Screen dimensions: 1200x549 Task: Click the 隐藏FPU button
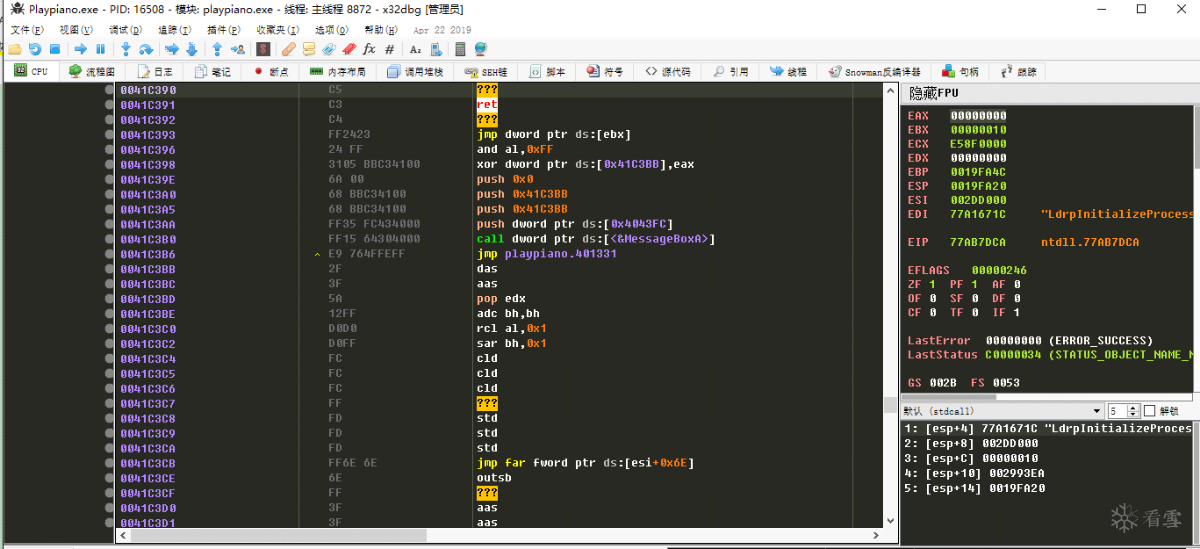pyautogui.click(x=933, y=93)
